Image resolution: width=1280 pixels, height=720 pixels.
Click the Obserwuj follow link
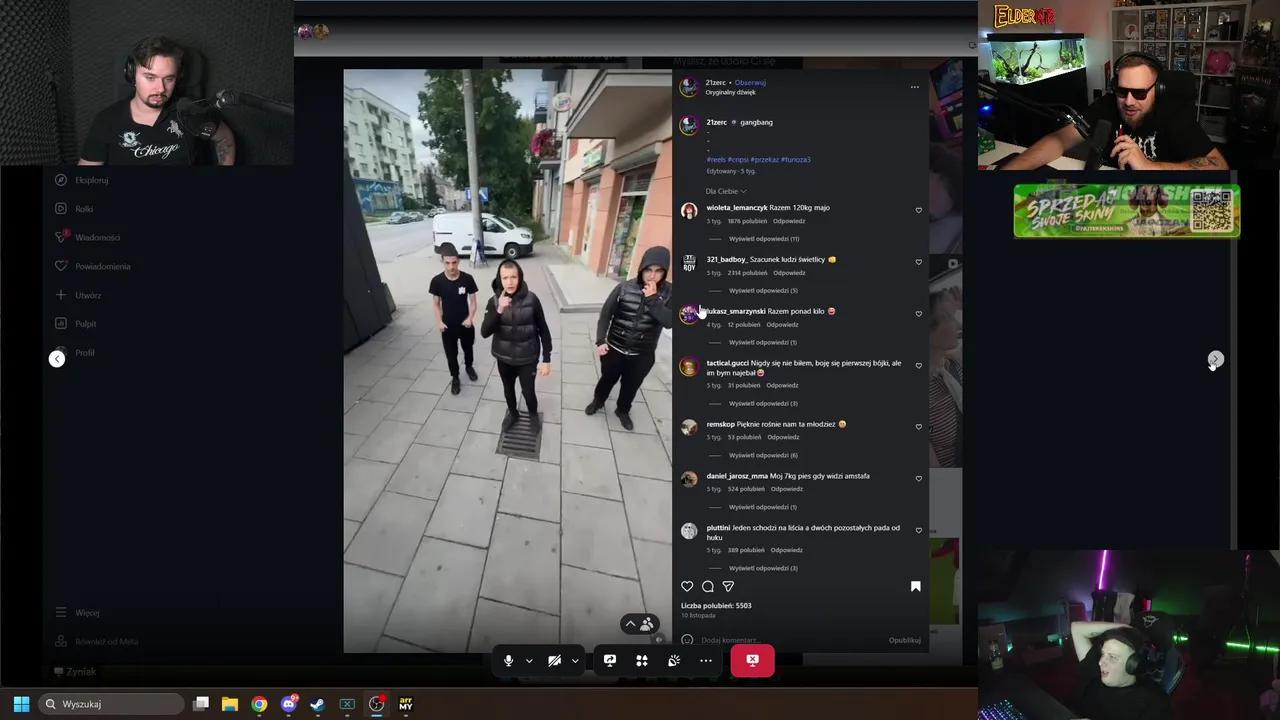pyautogui.click(x=750, y=82)
